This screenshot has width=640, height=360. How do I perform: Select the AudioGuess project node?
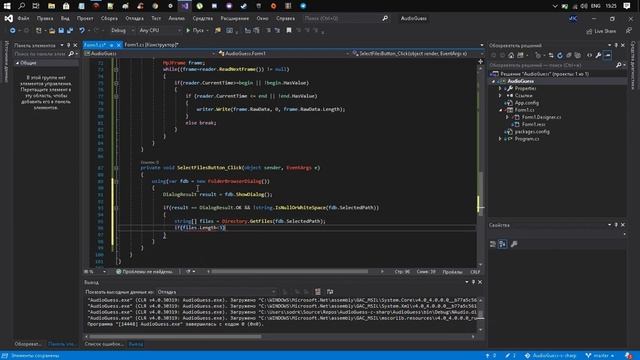click(x=520, y=81)
